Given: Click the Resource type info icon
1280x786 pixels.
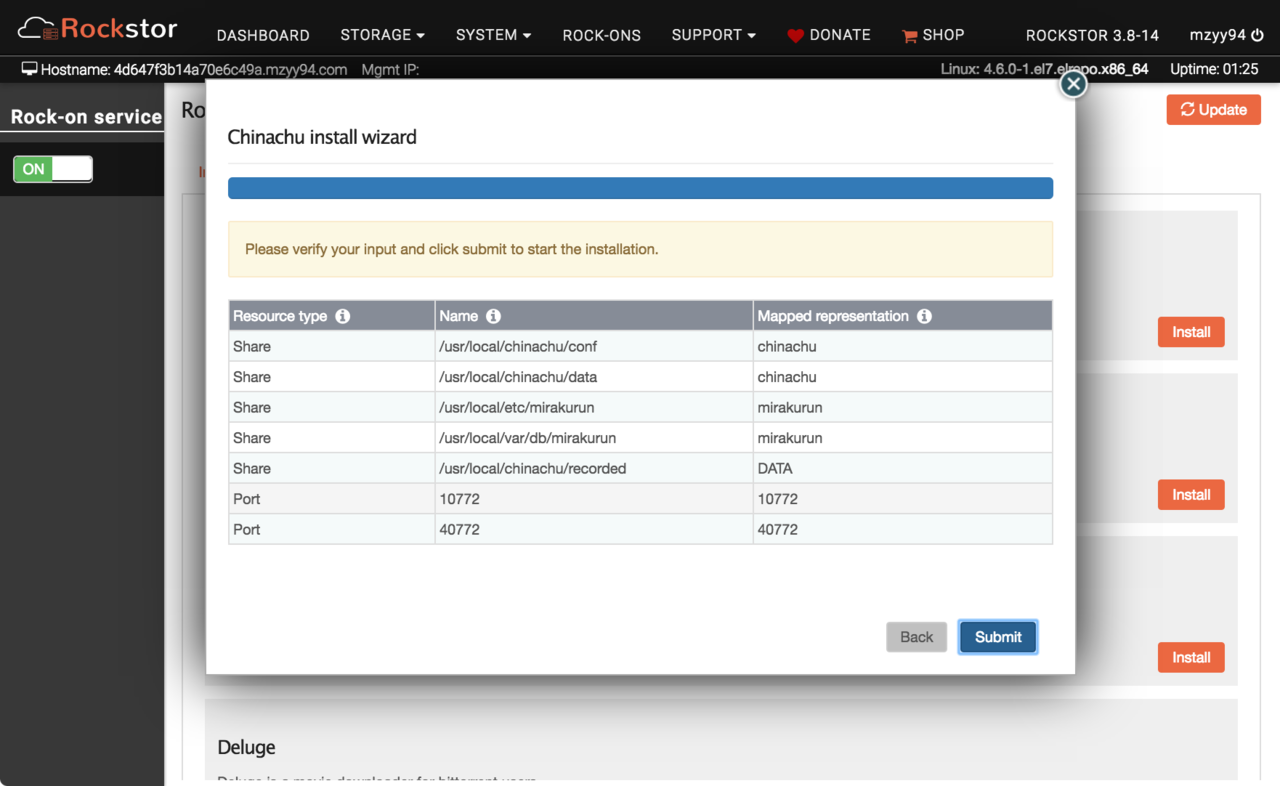Looking at the screenshot, I should pos(343,316).
